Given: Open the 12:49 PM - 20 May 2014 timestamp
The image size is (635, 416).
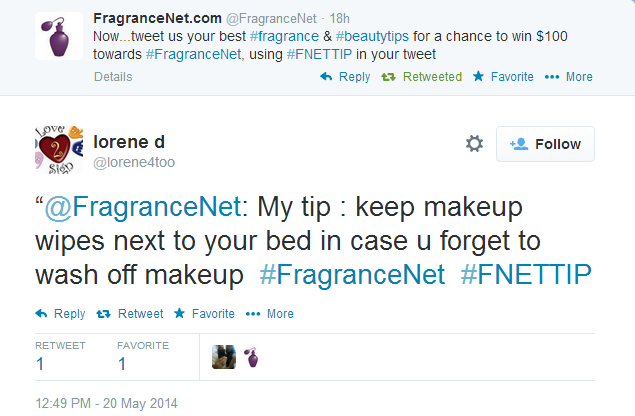Looking at the screenshot, I should 107,403.
